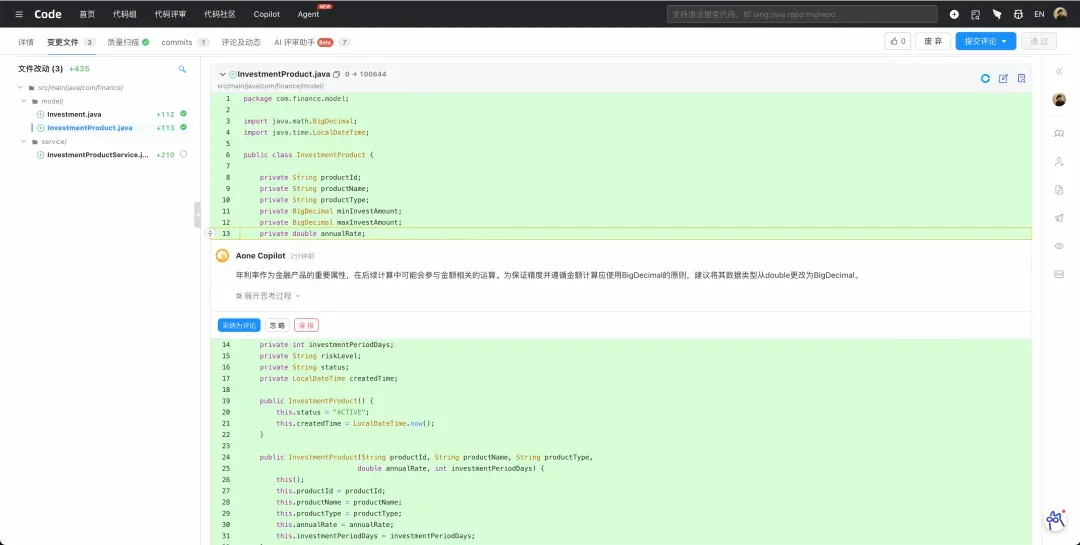Click the Code logo
Screen dimensions: 1080x545
pos(48,14)
